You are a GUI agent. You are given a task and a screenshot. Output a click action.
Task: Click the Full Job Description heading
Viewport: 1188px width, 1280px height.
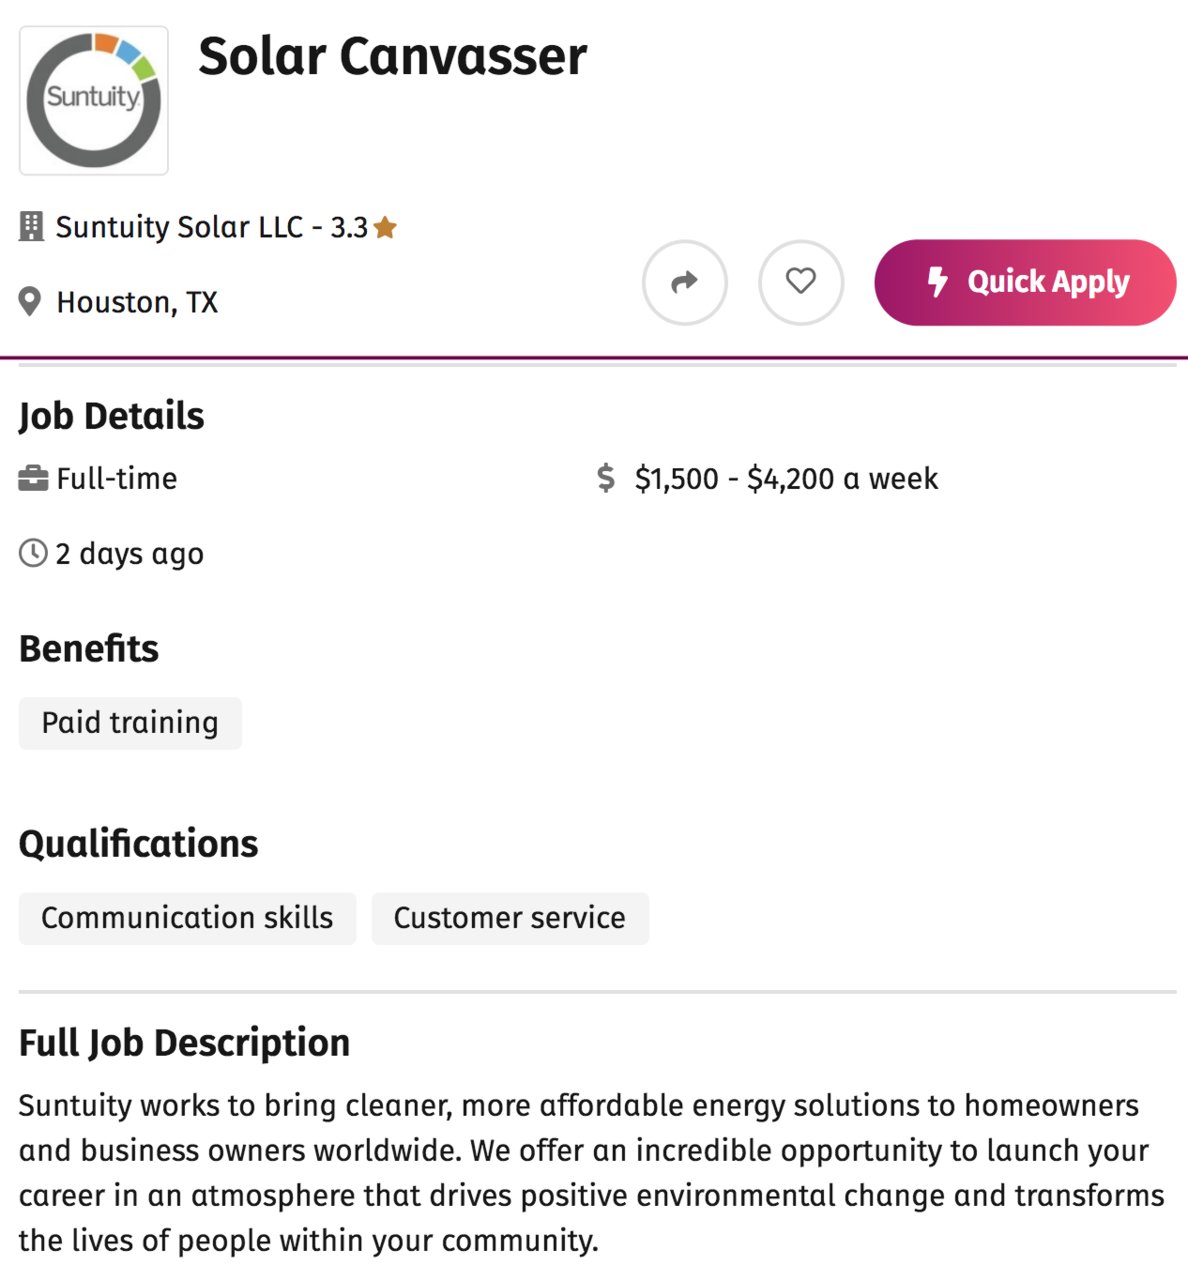[x=185, y=1043]
